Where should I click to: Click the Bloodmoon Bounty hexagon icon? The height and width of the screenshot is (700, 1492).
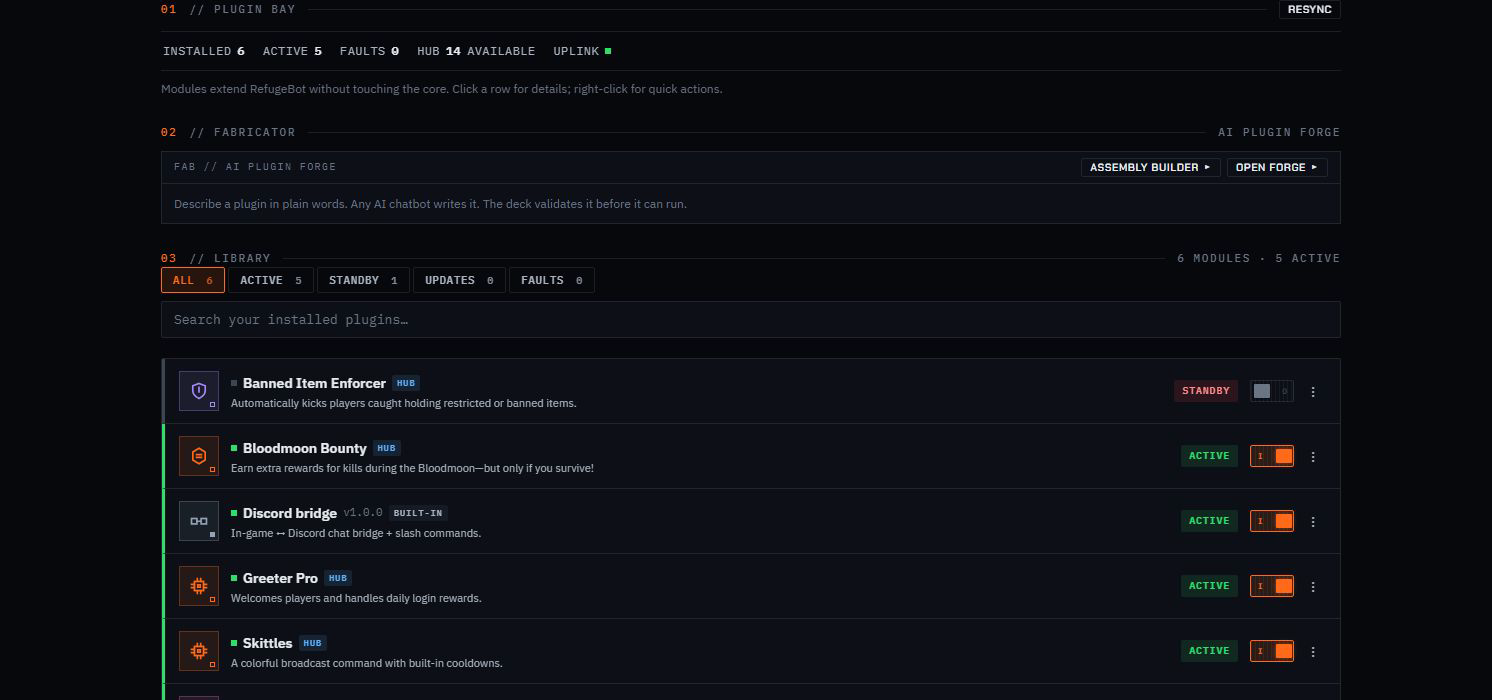click(x=199, y=456)
